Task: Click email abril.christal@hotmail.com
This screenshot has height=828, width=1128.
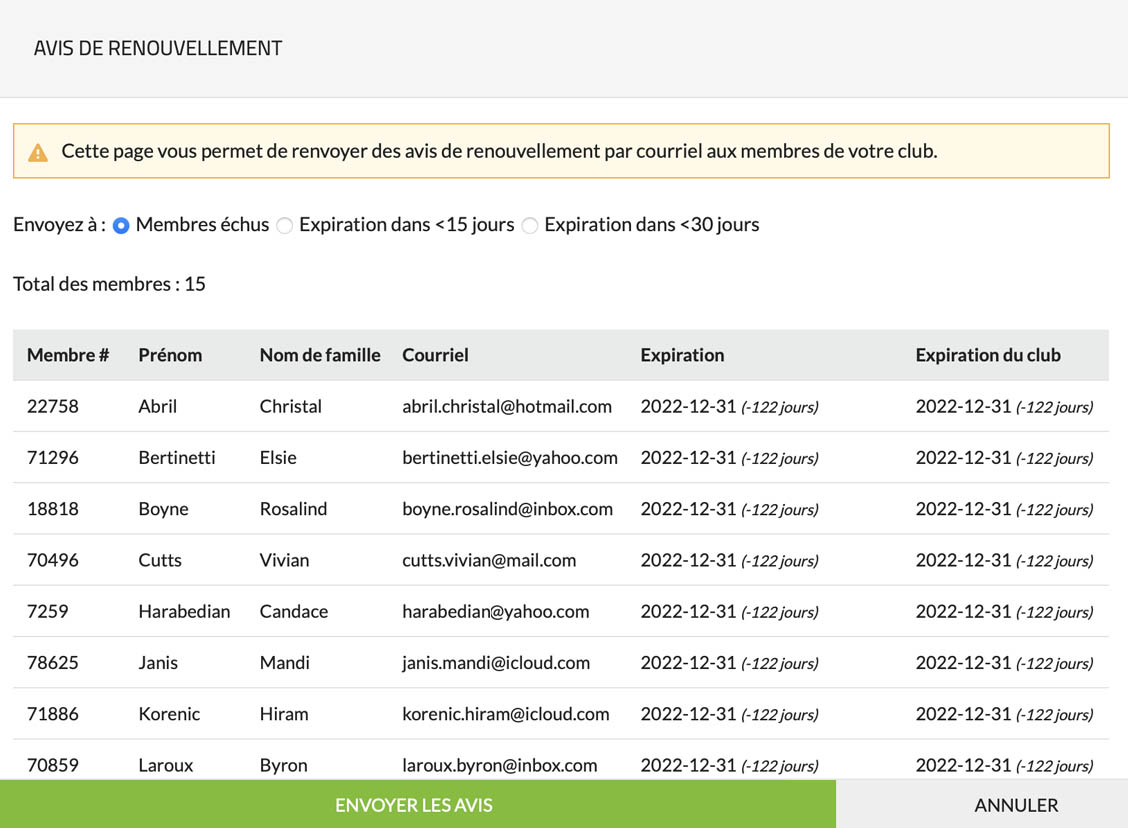Action: (507, 407)
